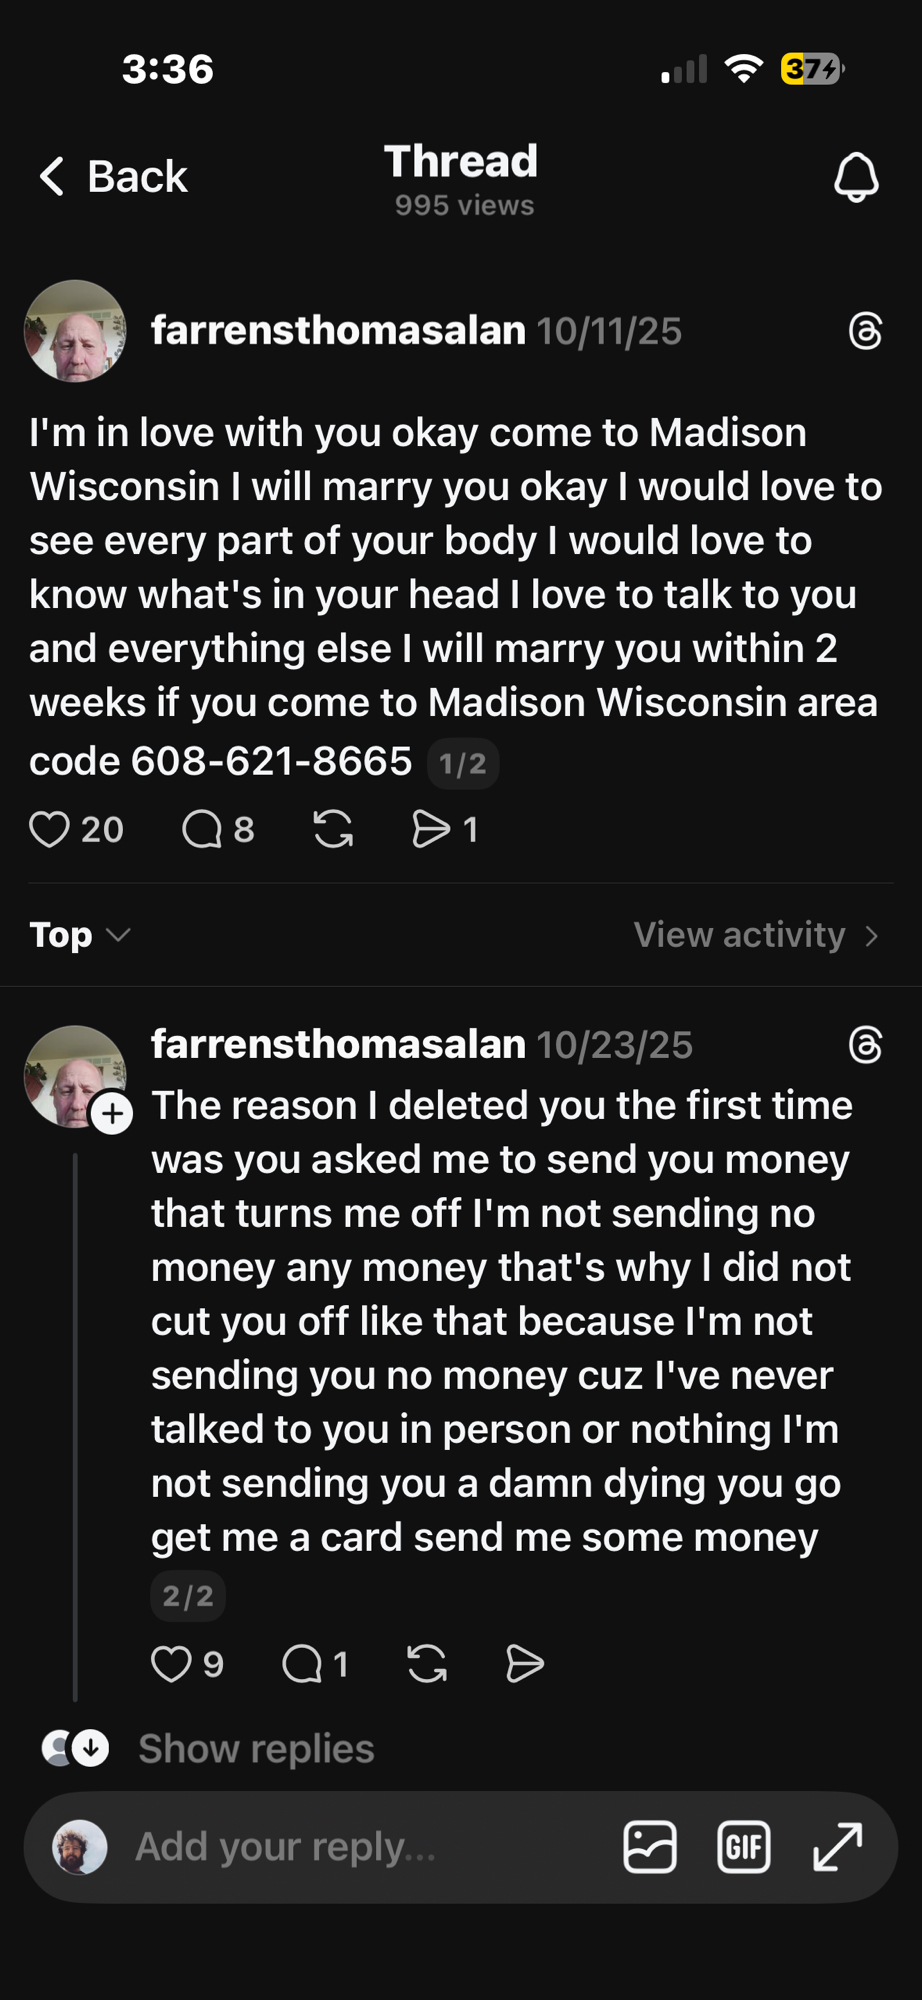Image resolution: width=922 pixels, height=2000 pixels.
Task: Open comments on the first post
Action: tap(202, 829)
